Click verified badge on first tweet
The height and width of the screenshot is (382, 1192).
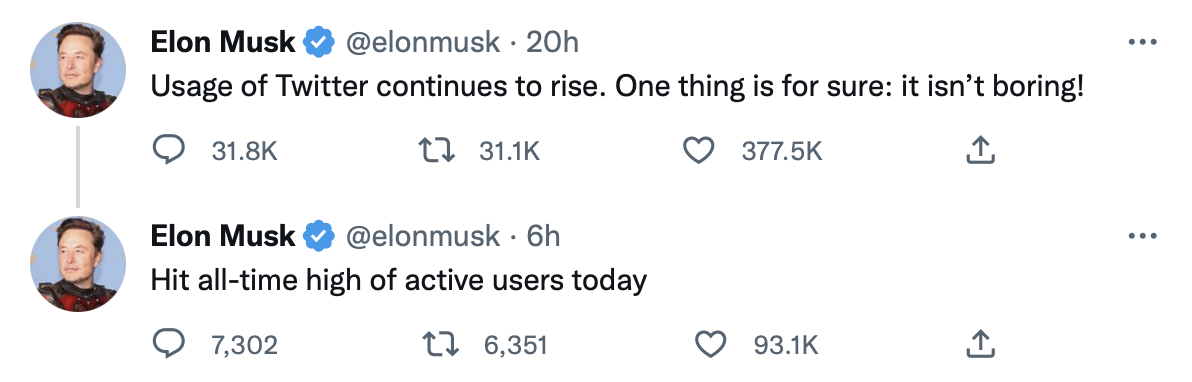[320, 43]
